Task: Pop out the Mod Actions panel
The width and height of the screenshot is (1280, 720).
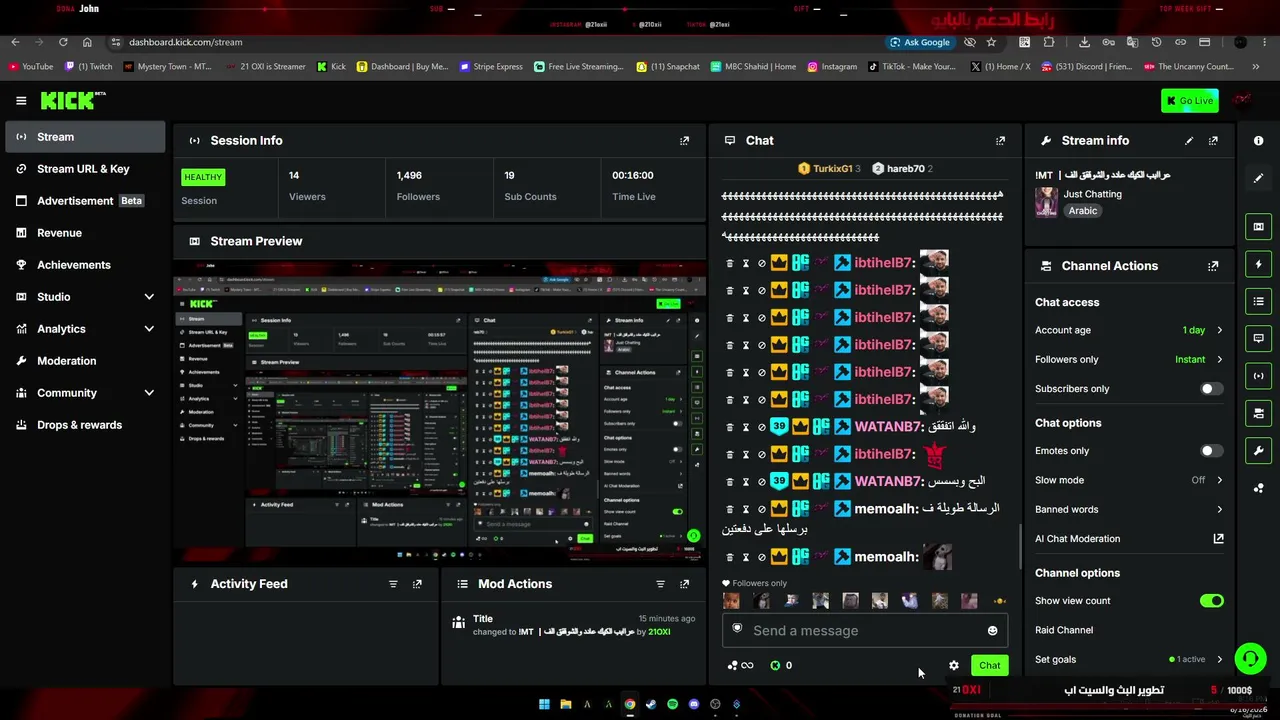Action: click(x=684, y=584)
